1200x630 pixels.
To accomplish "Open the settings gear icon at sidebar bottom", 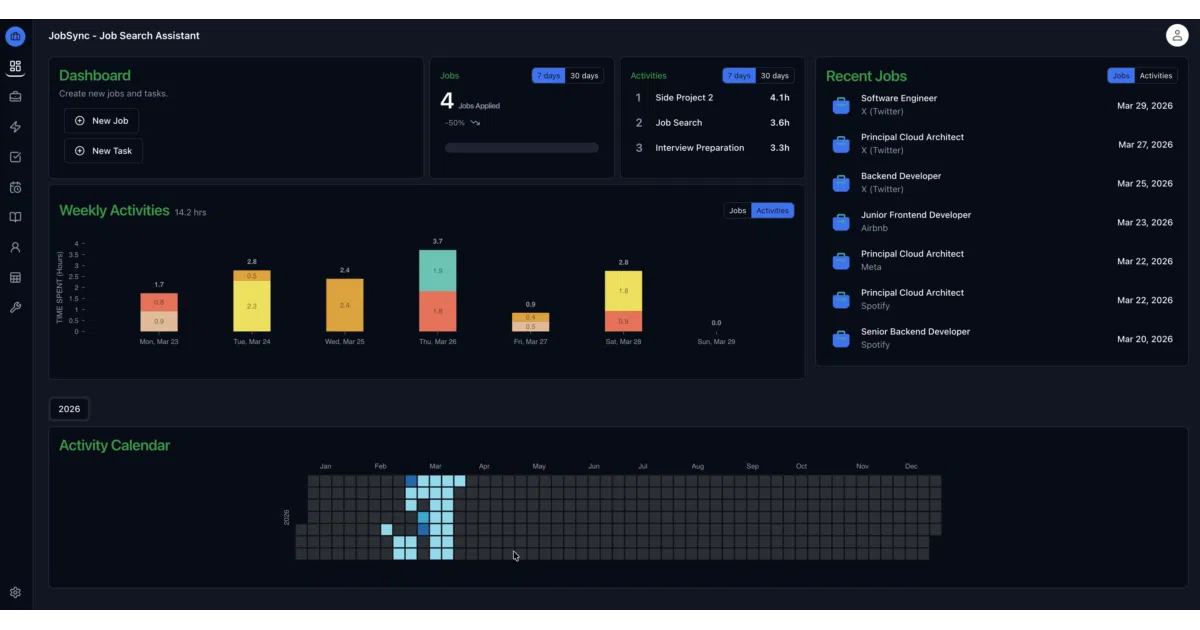I will pos(15,592).
